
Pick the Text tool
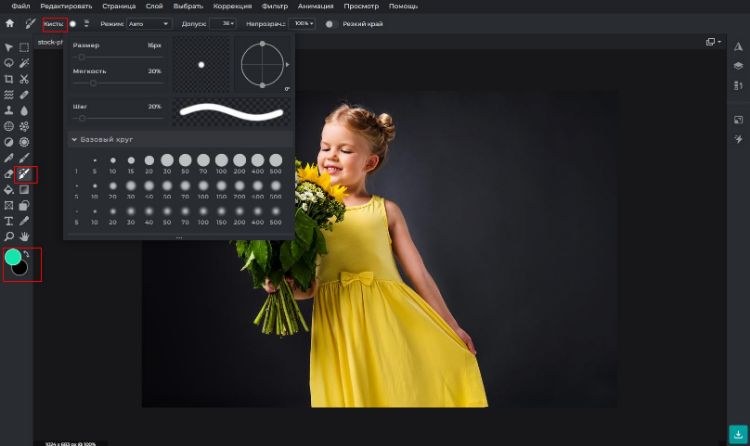pyautogui.click(x=9, y=221)
